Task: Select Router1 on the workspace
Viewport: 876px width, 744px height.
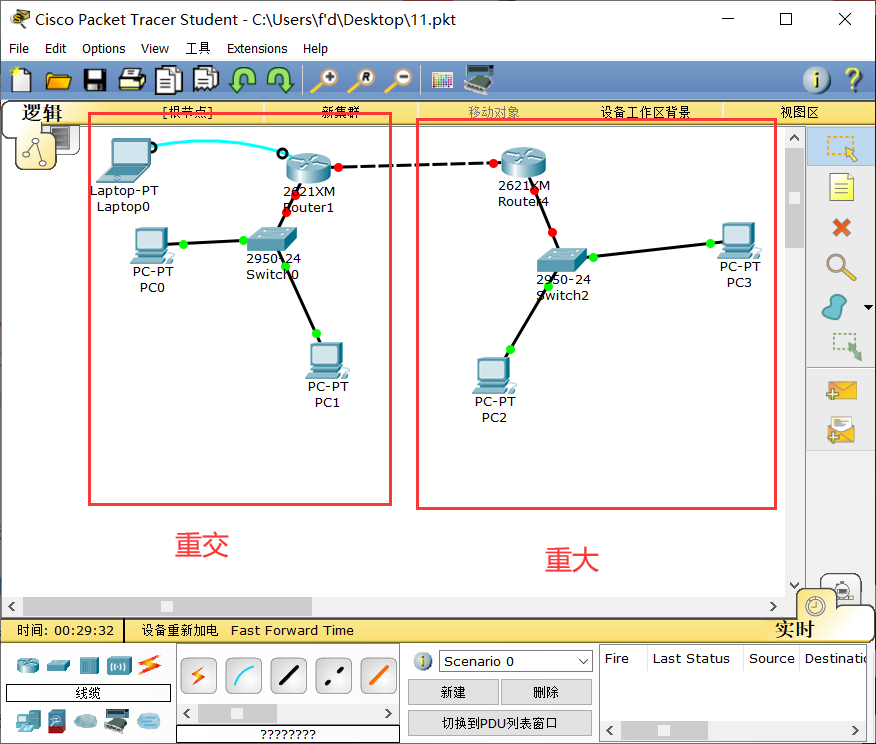Action: (308, 168)
